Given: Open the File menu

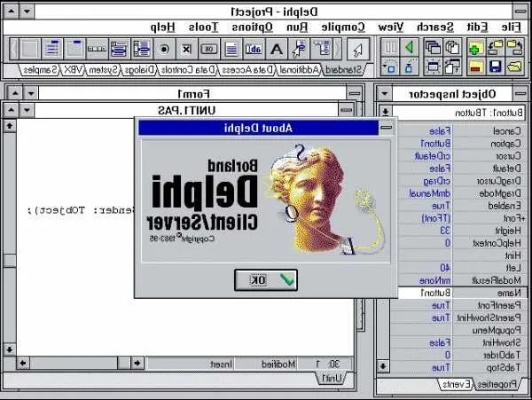Looking at the screenshot, I should point(511,27).
